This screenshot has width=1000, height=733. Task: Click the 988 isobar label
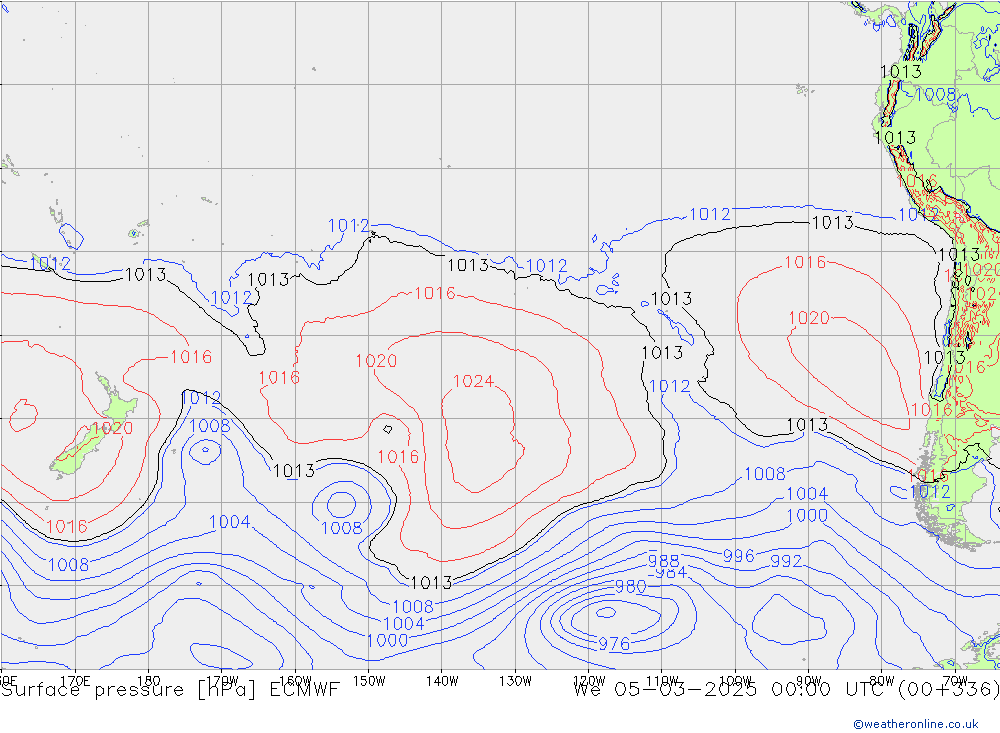(663, 561)
